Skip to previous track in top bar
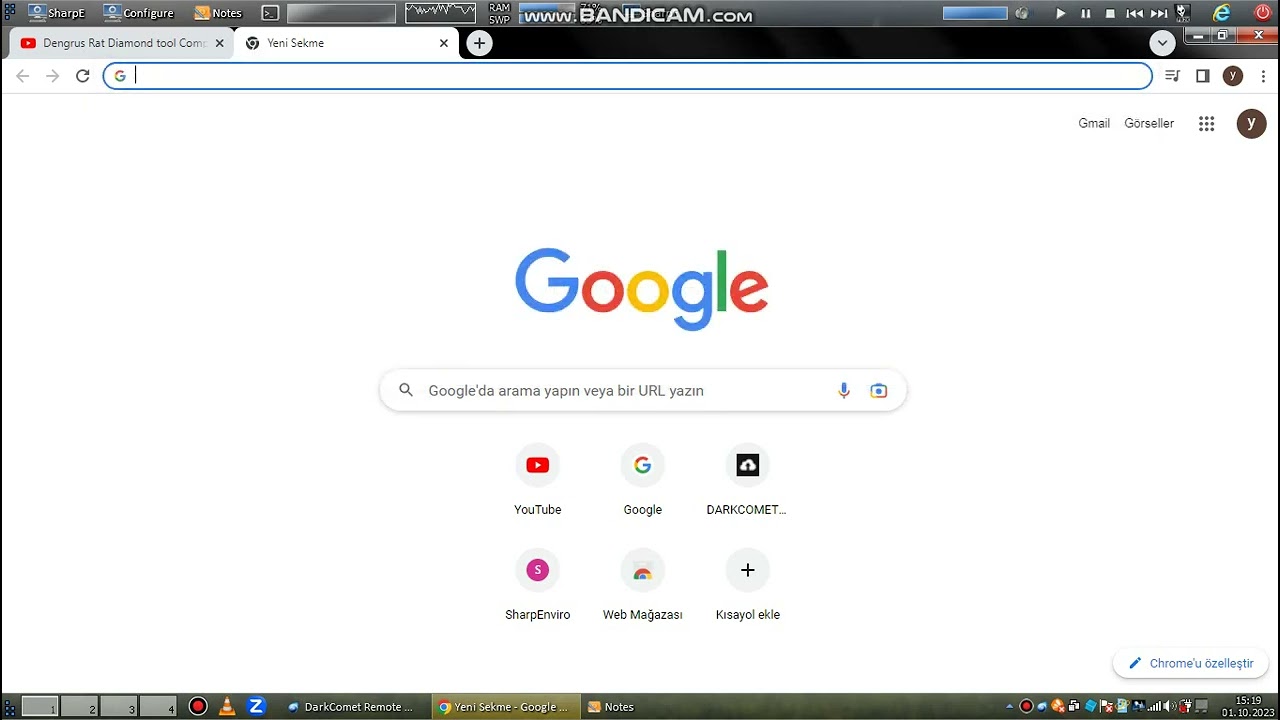Viewport: 1280px width, 720px height. [x=1134, y=13]
